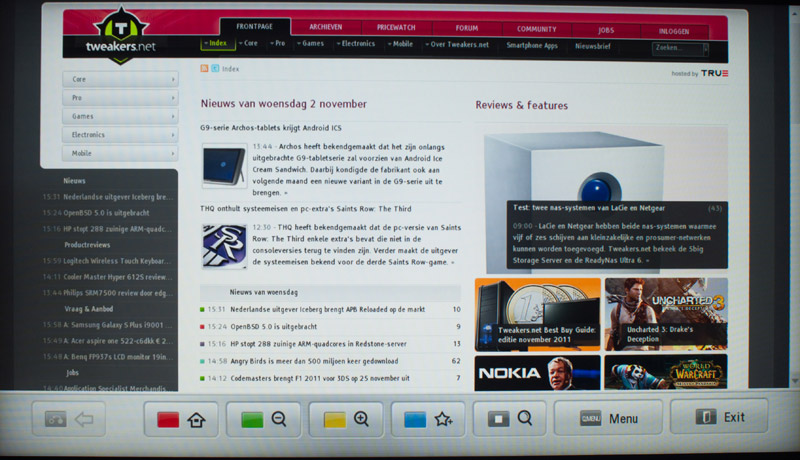Open the Jobs tab
Viewport: 800px width, 460px height.
606,31
